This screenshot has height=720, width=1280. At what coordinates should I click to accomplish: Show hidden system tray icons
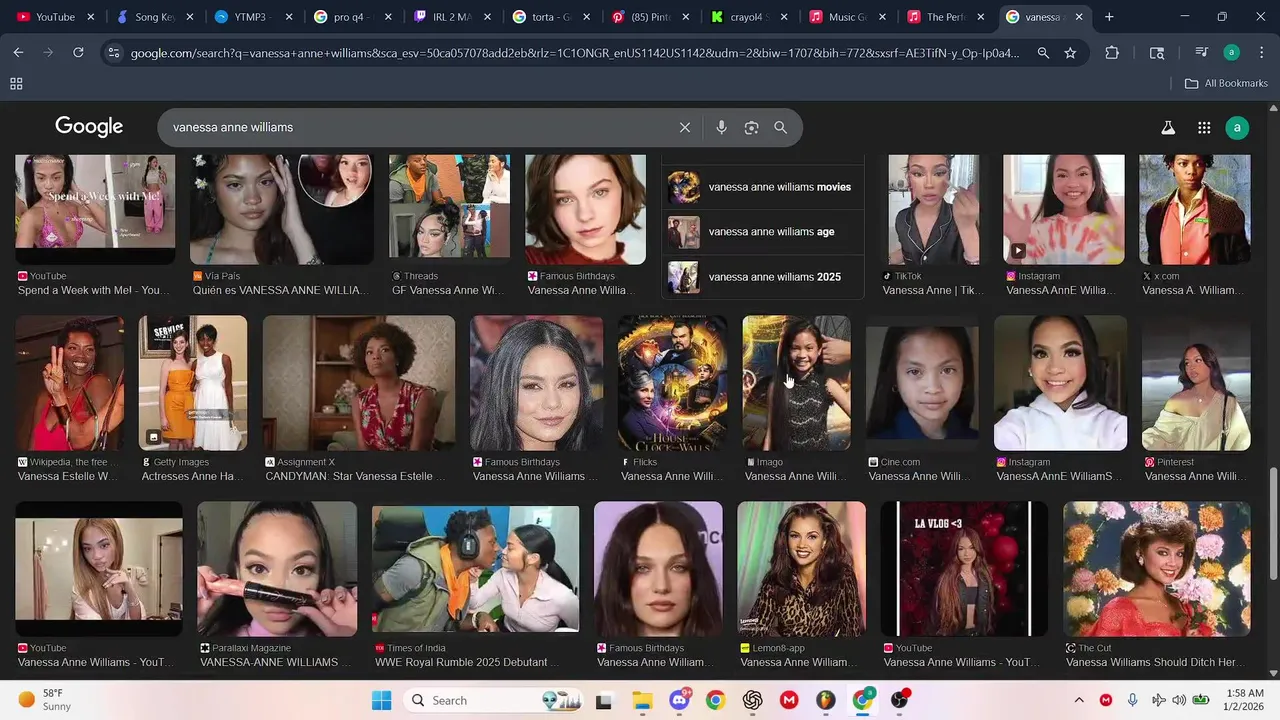(x=1078, y=700)
